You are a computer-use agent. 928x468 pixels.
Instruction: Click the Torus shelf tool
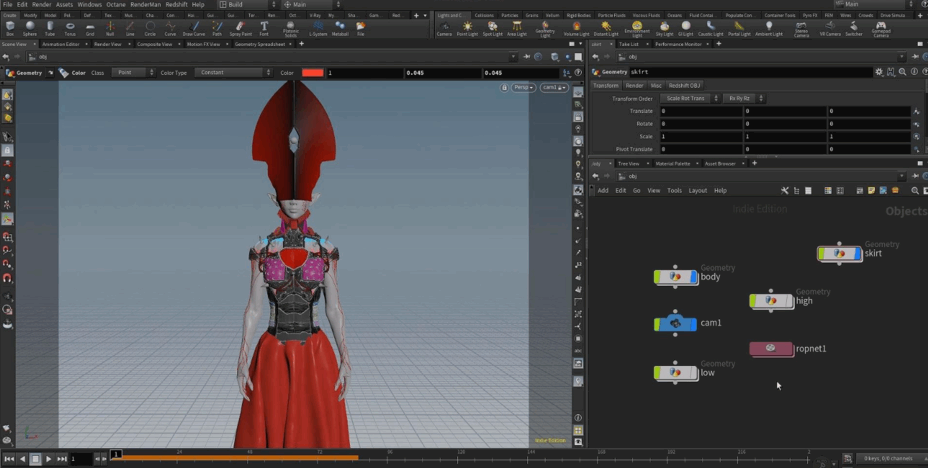(x=70, y=27)
